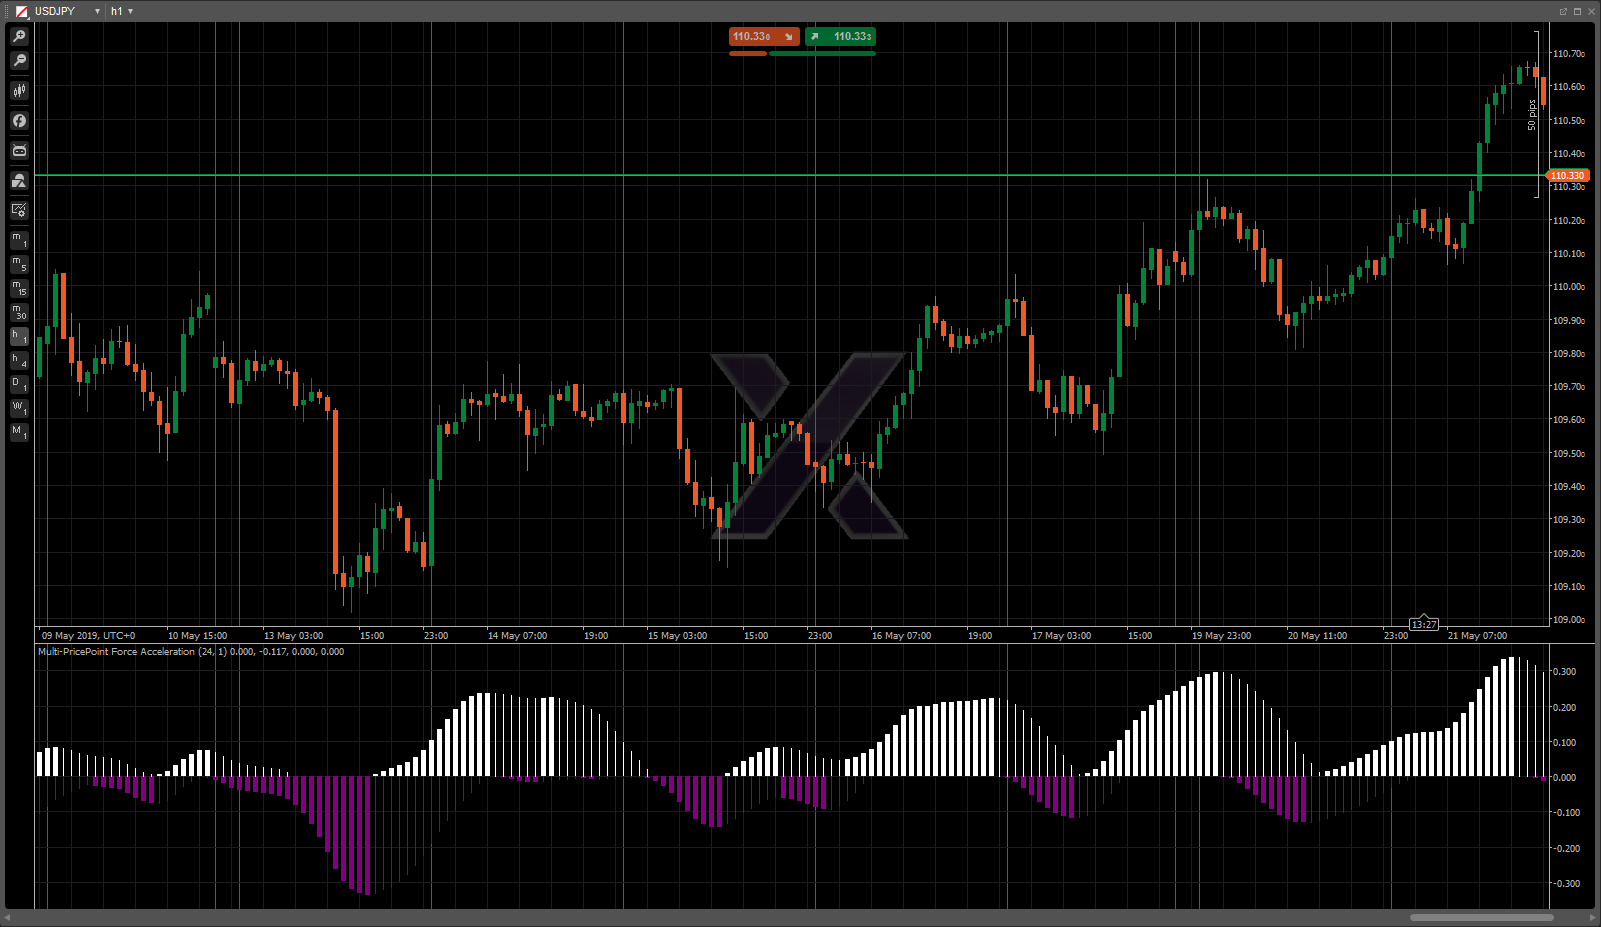Click the zoom out magnifier icon

(19, 61)
